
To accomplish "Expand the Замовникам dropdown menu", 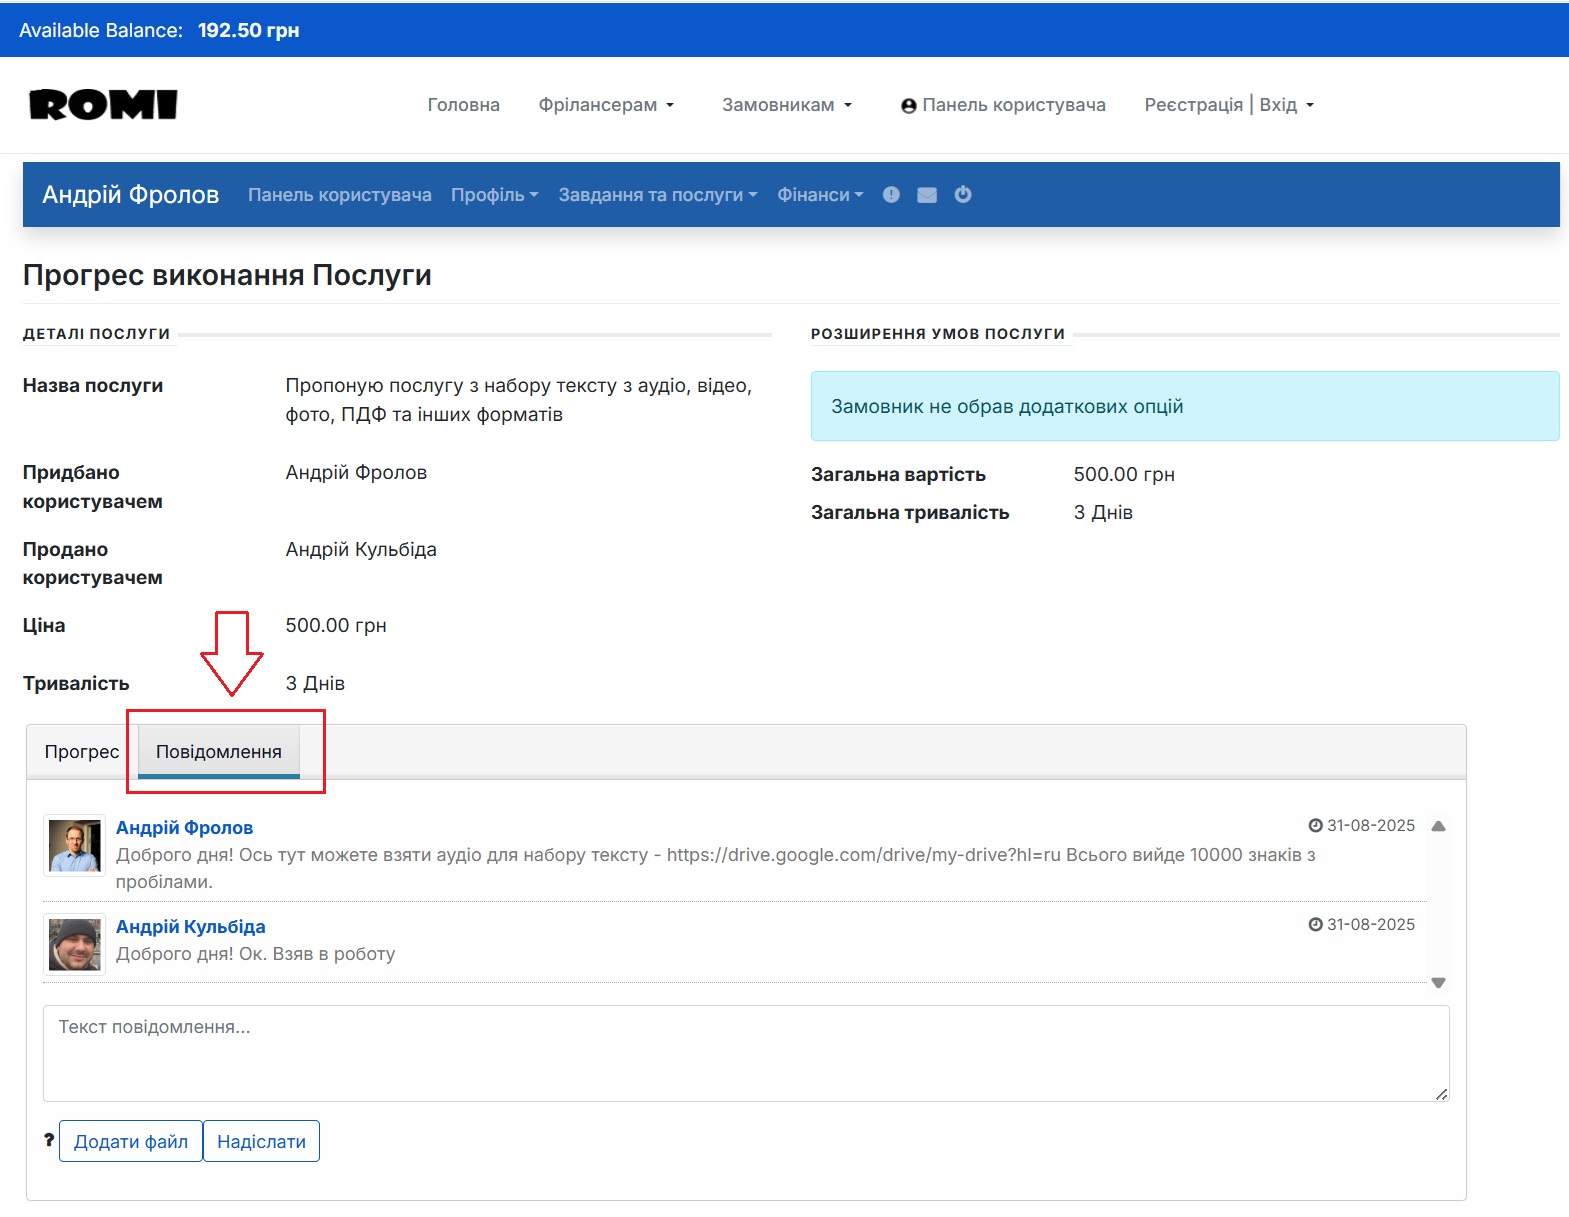I will [786, 105].
